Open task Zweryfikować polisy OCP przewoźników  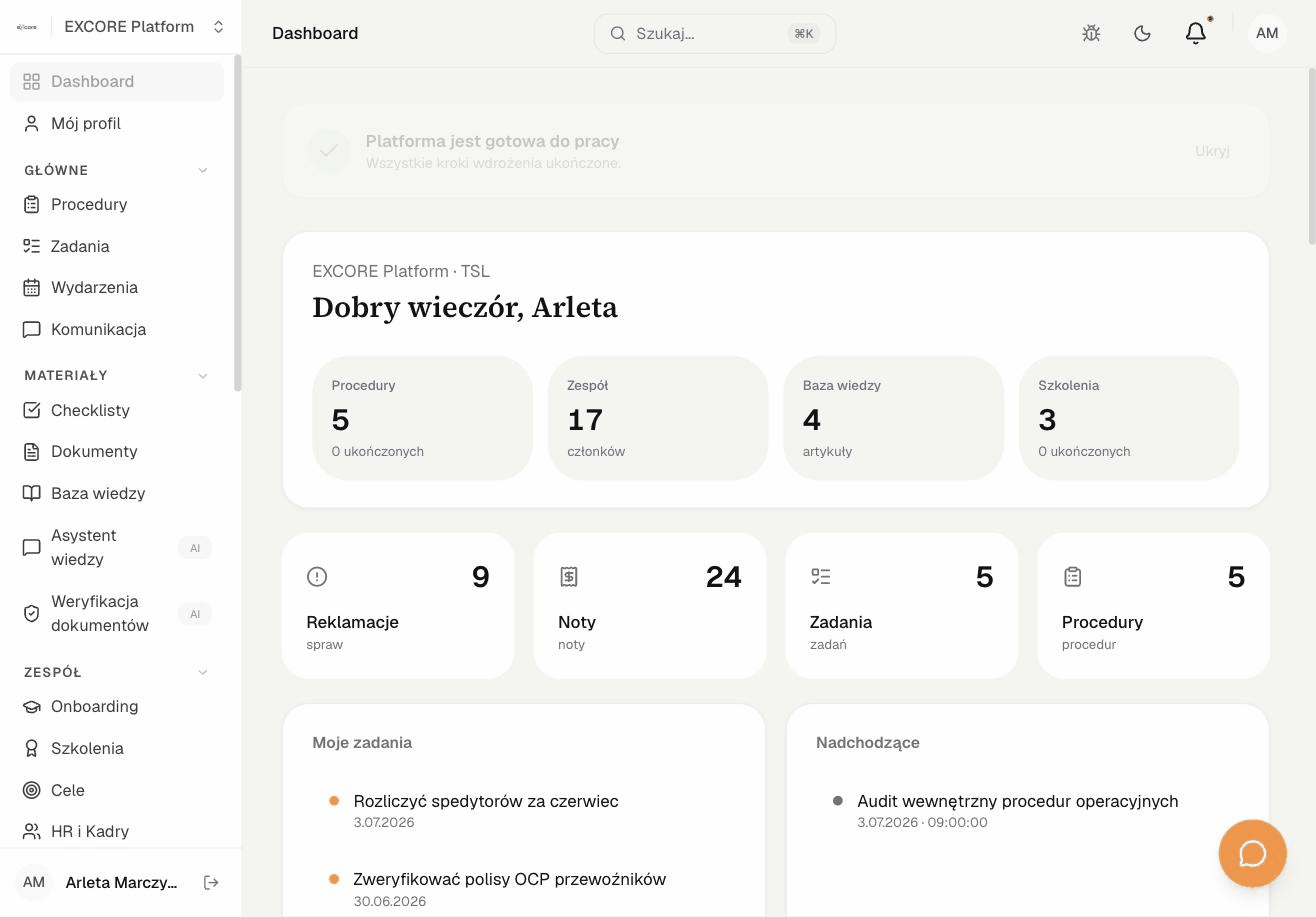click(510, 879)
